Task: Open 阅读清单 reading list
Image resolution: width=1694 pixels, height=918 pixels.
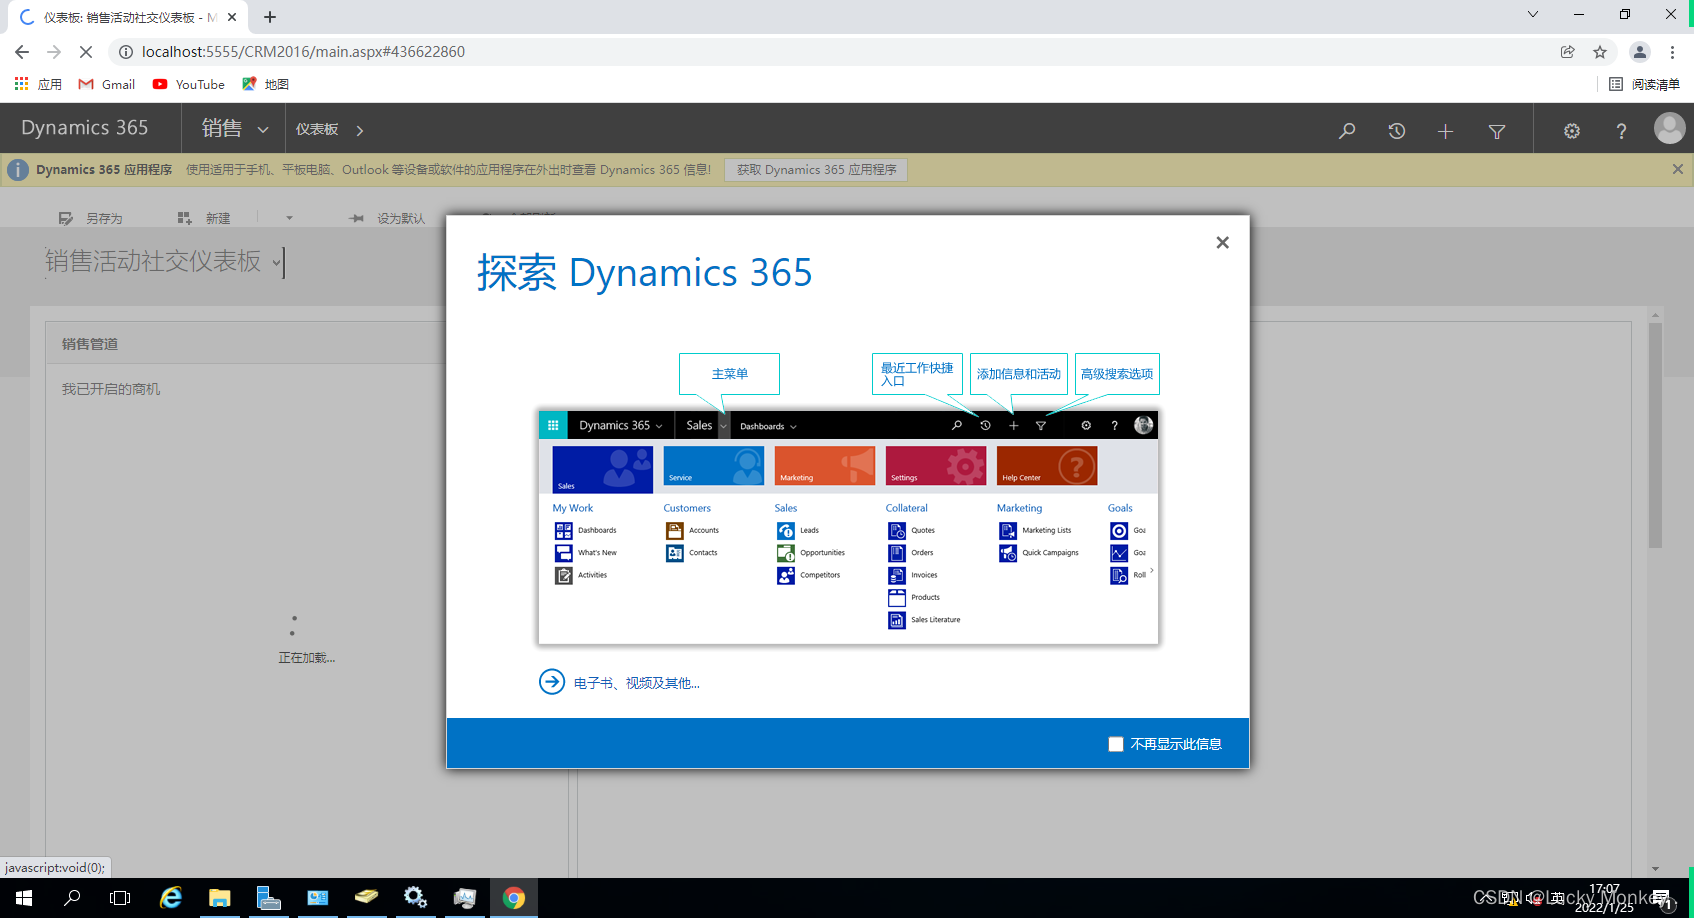Action: tap(1644, 84)
